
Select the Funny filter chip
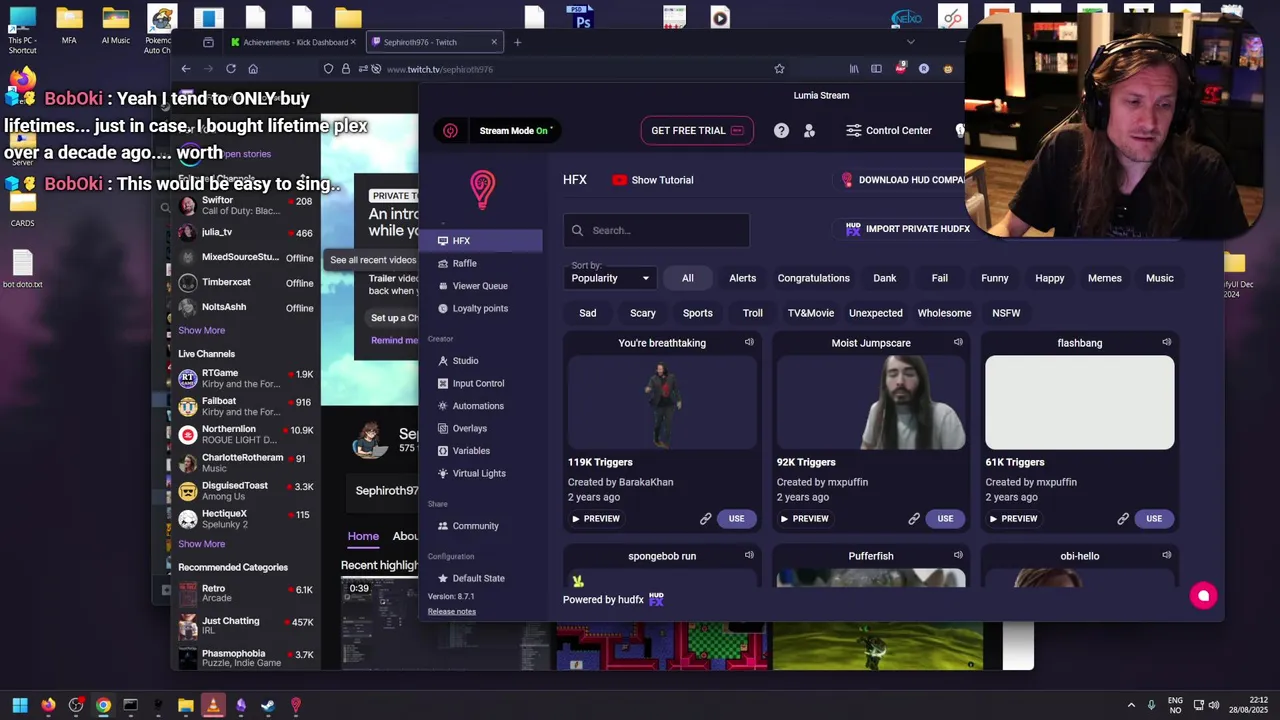[995, 278]
